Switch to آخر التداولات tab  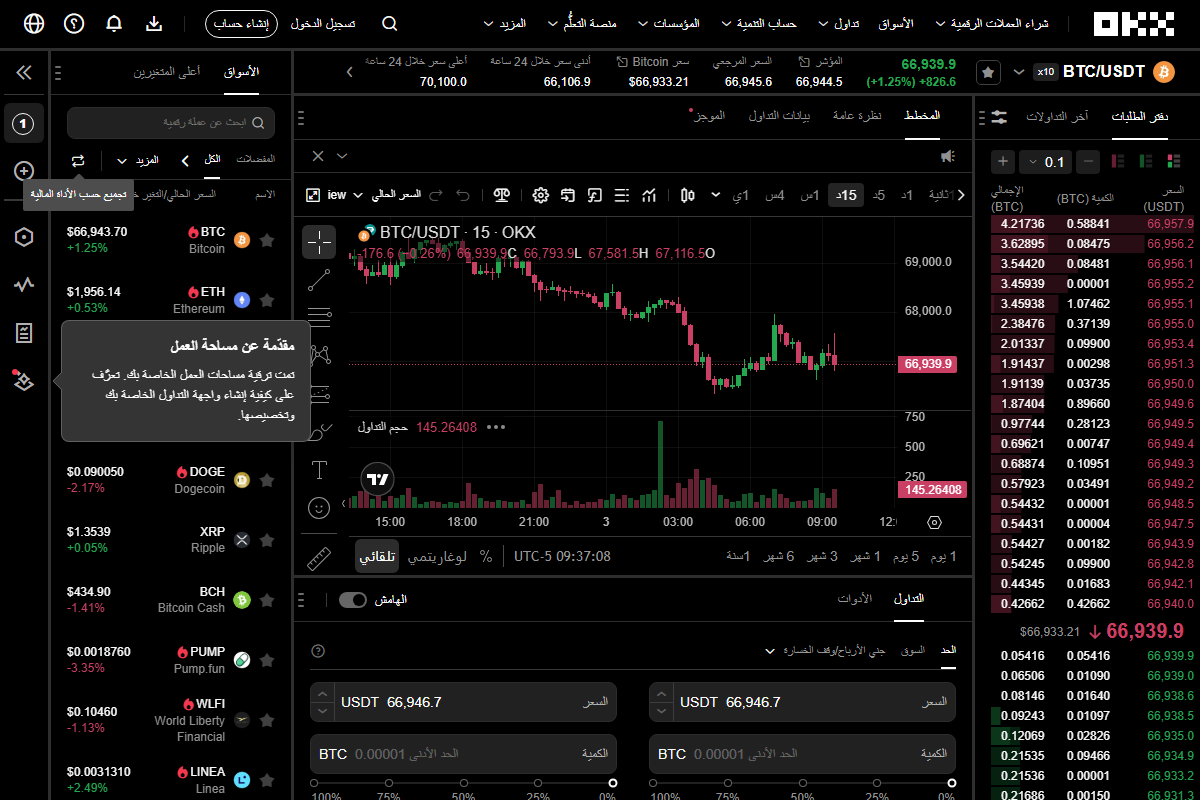(1057, 117)
